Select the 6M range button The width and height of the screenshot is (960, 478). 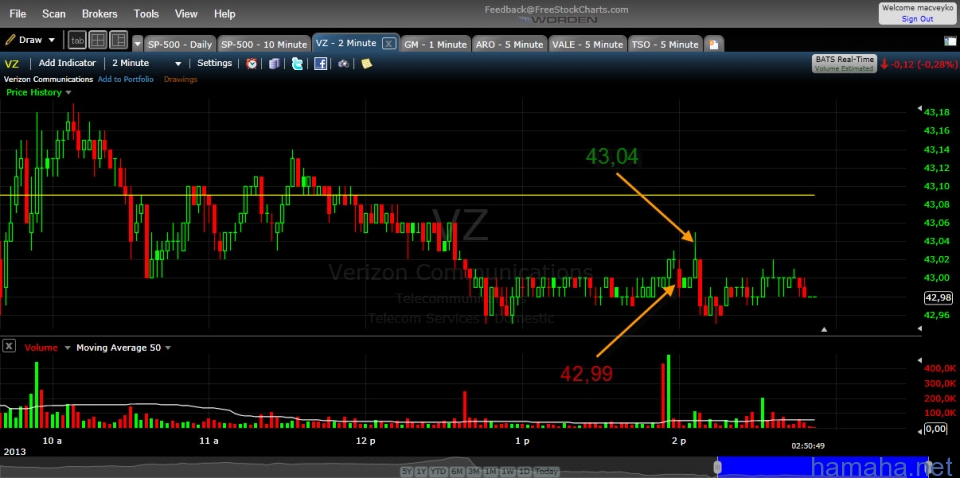[x=457, y=471]
